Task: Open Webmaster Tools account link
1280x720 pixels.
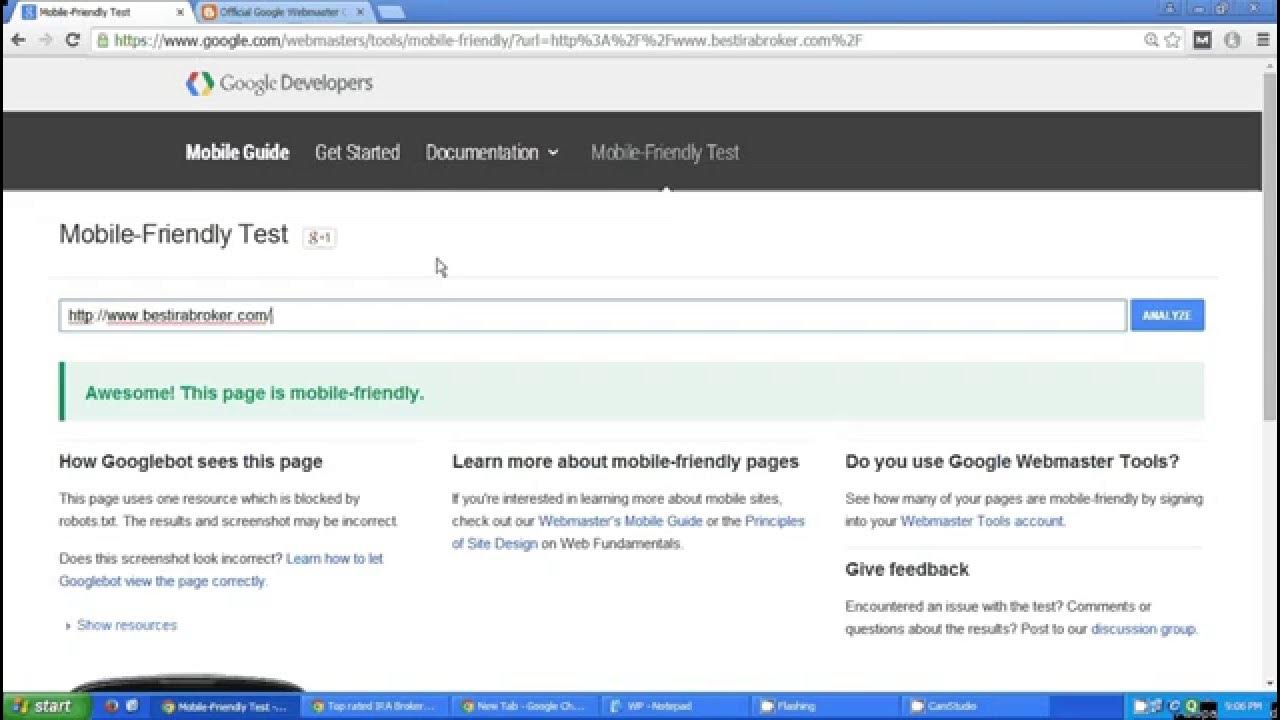Action: [x=982, y=521]
